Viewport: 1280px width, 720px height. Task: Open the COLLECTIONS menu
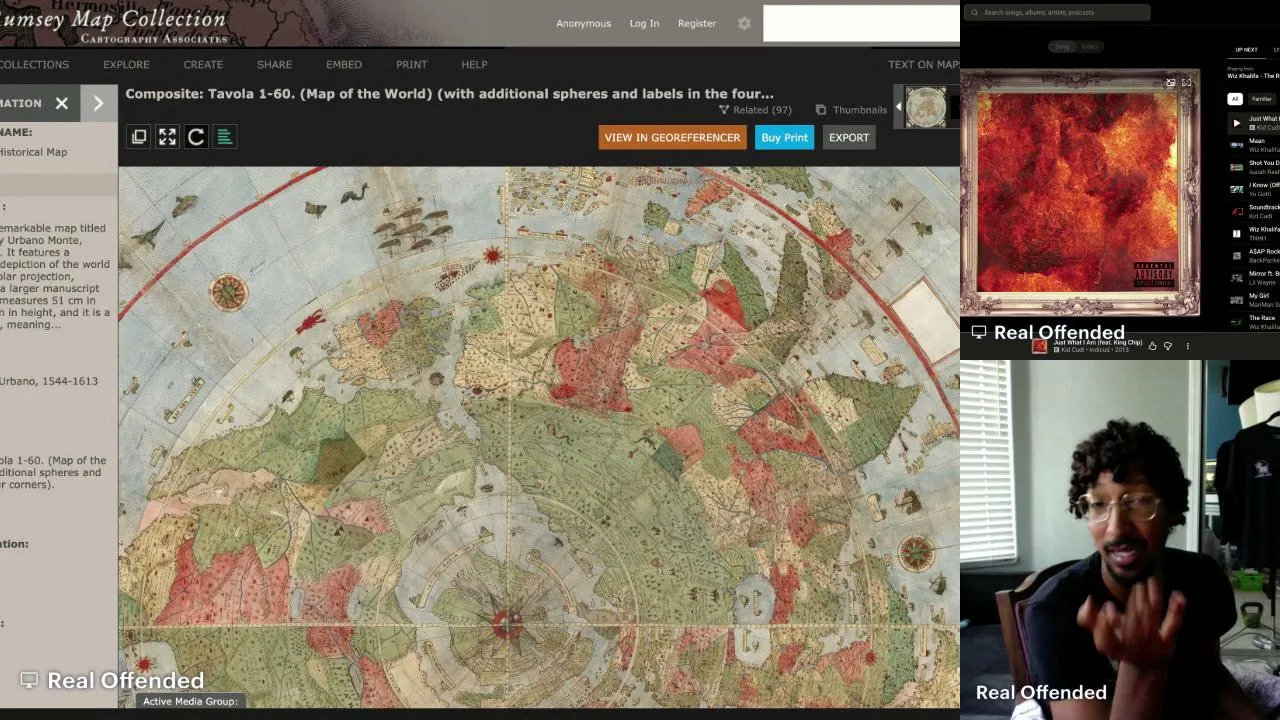(34, 65)
